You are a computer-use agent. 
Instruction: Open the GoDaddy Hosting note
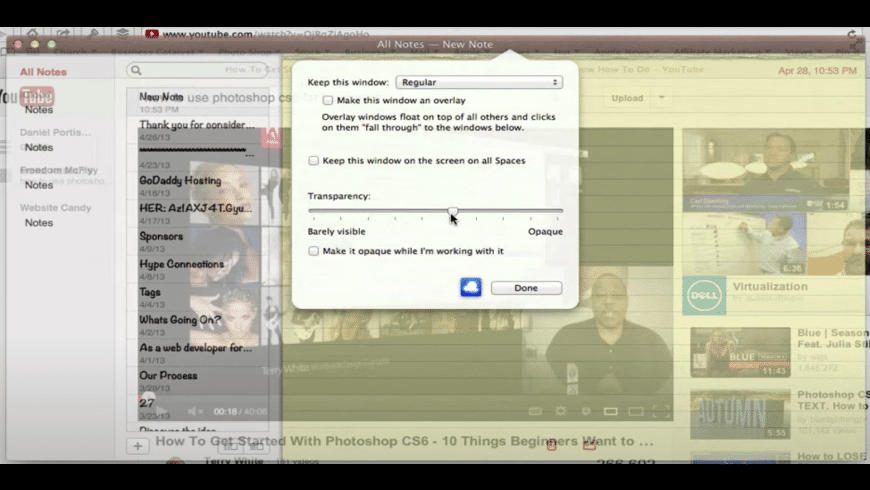(198, 186)
